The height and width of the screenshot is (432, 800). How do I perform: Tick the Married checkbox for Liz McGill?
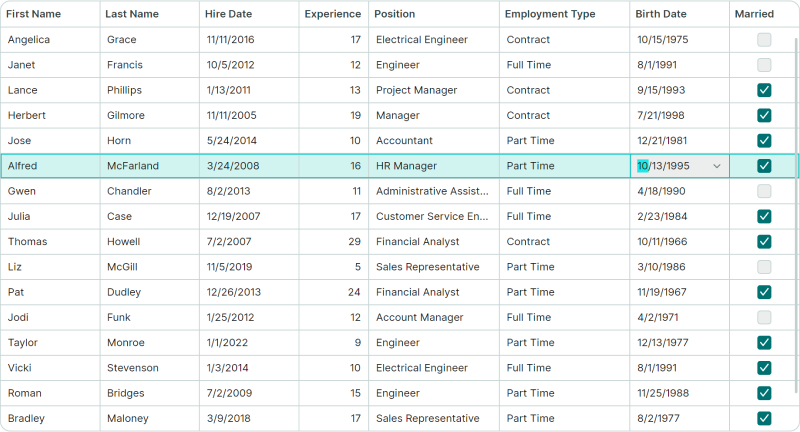click(x=764, y=267)
